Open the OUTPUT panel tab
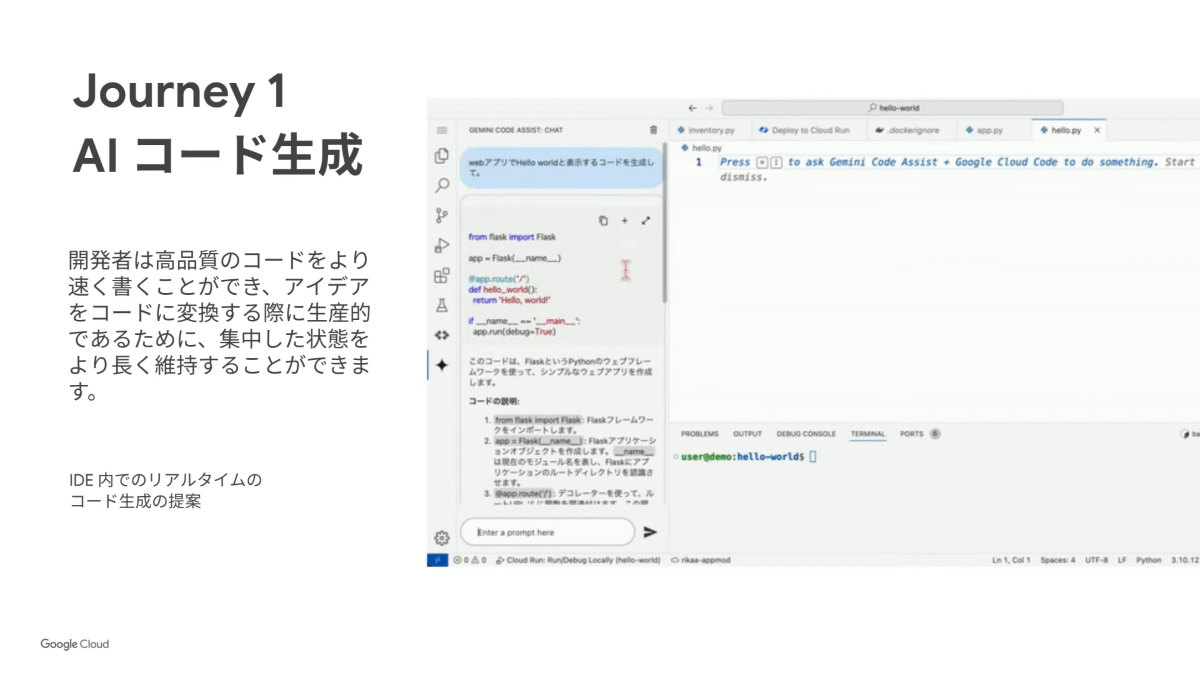 click(x=747, y=434)
